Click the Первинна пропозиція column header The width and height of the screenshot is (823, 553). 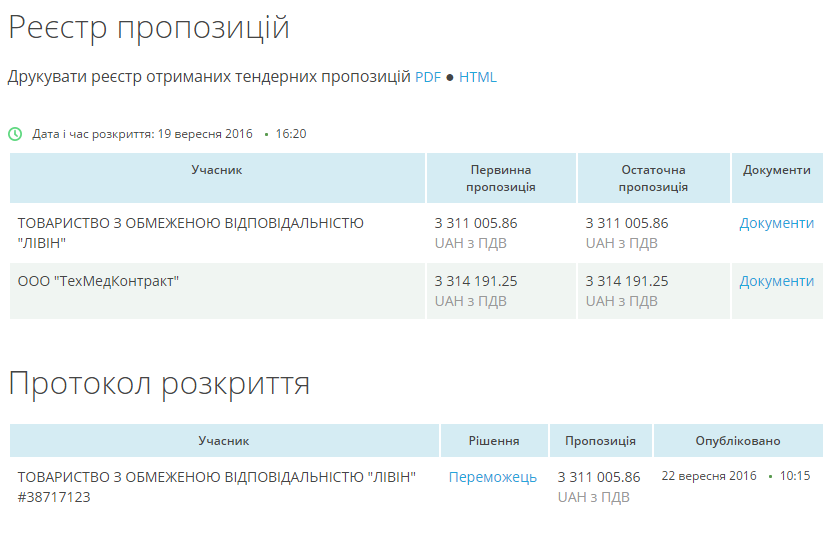point(501,178)
